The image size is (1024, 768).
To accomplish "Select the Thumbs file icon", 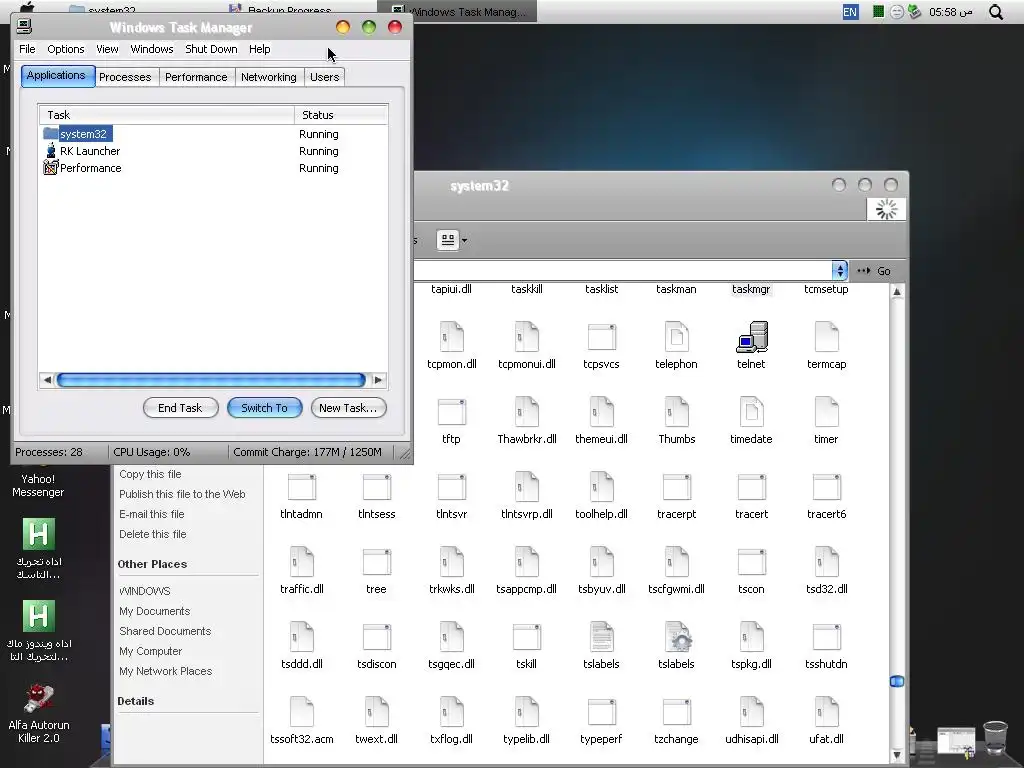I will (x=676, y=412).
